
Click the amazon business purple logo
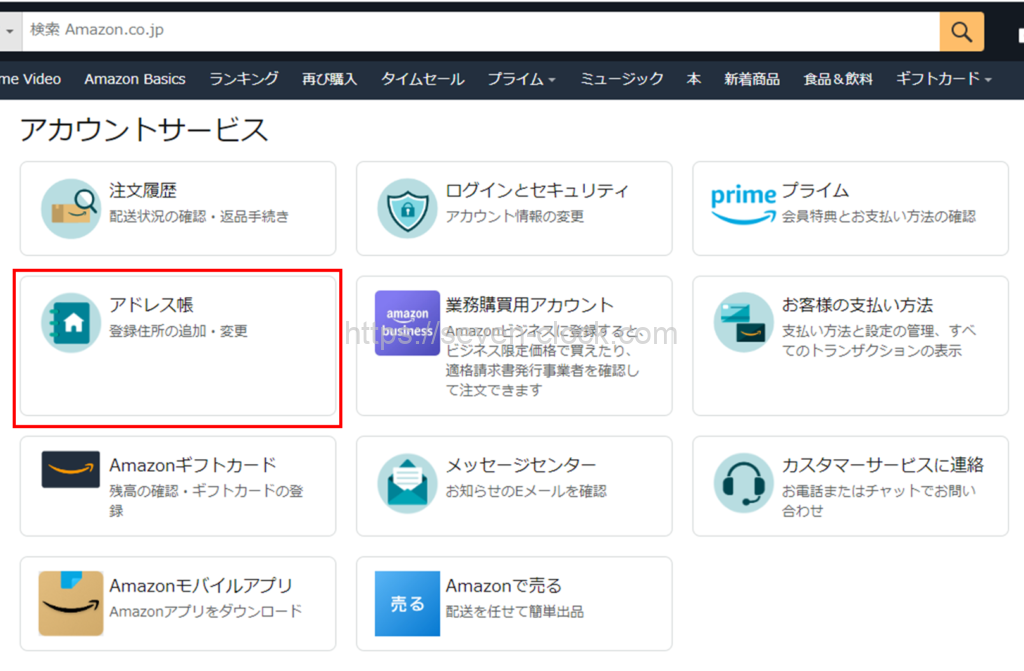pyautogui.click(x=408, y=323)
